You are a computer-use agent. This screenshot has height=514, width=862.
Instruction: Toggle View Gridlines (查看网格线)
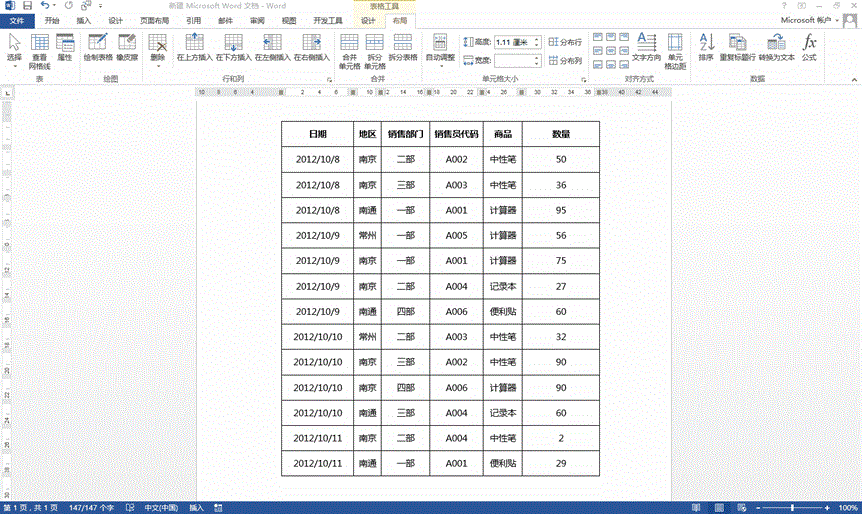click(40, 46)
